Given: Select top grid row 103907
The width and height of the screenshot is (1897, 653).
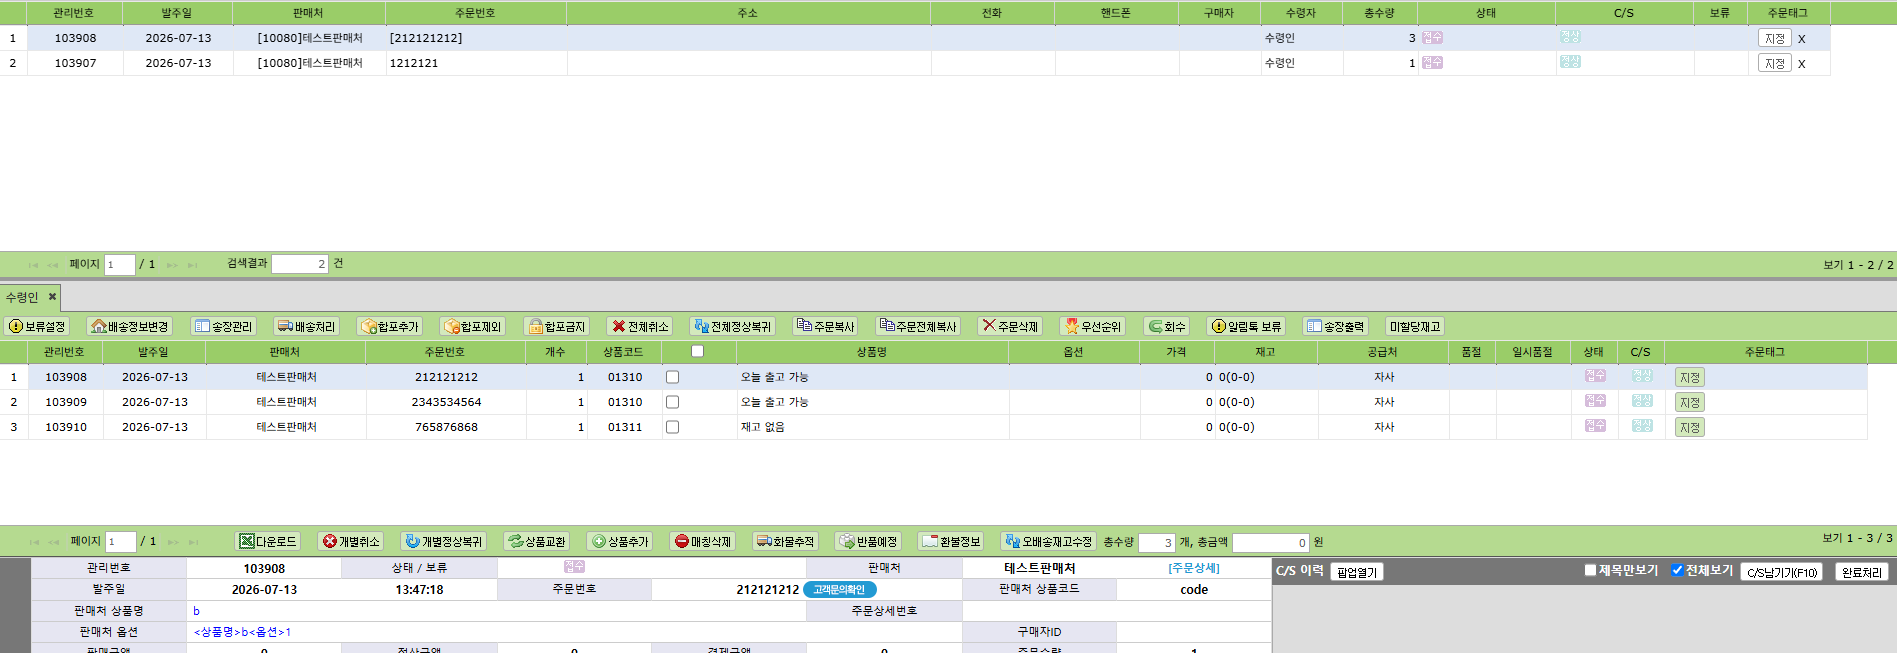Looking at the screenshot, I should click(915, 63).
